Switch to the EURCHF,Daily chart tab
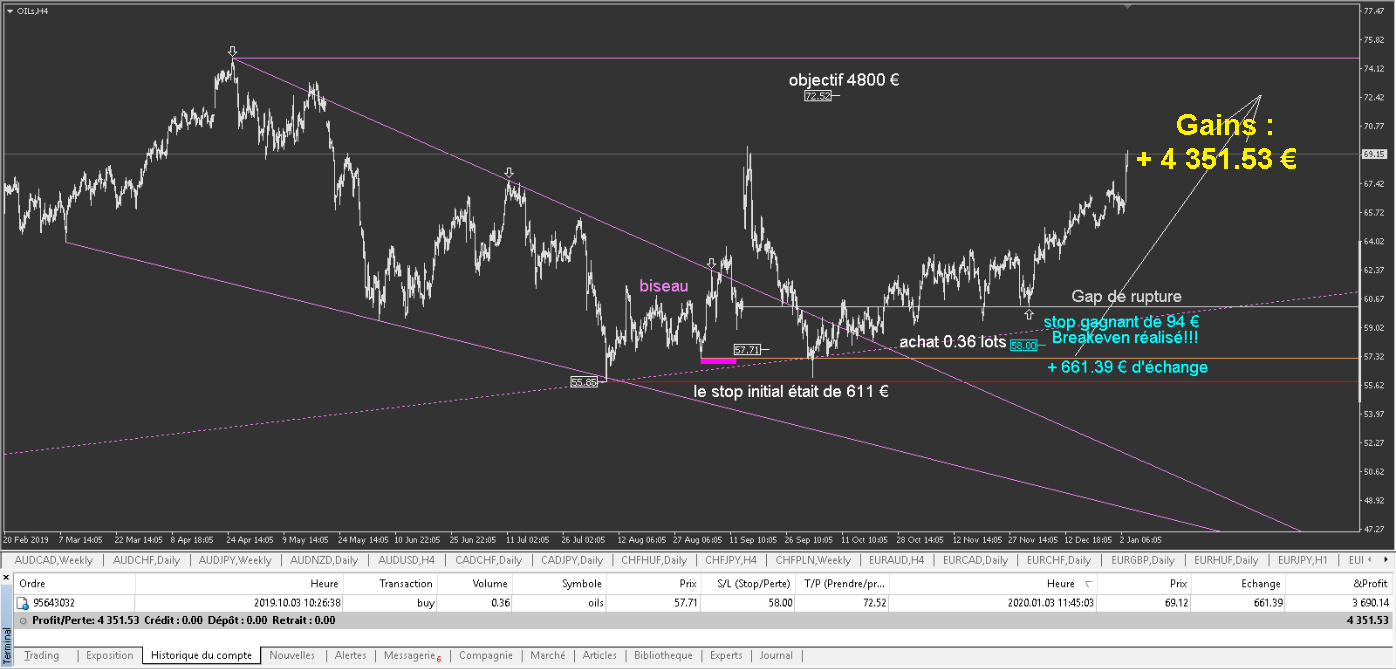1396x669 pixels. [1058, 560]
